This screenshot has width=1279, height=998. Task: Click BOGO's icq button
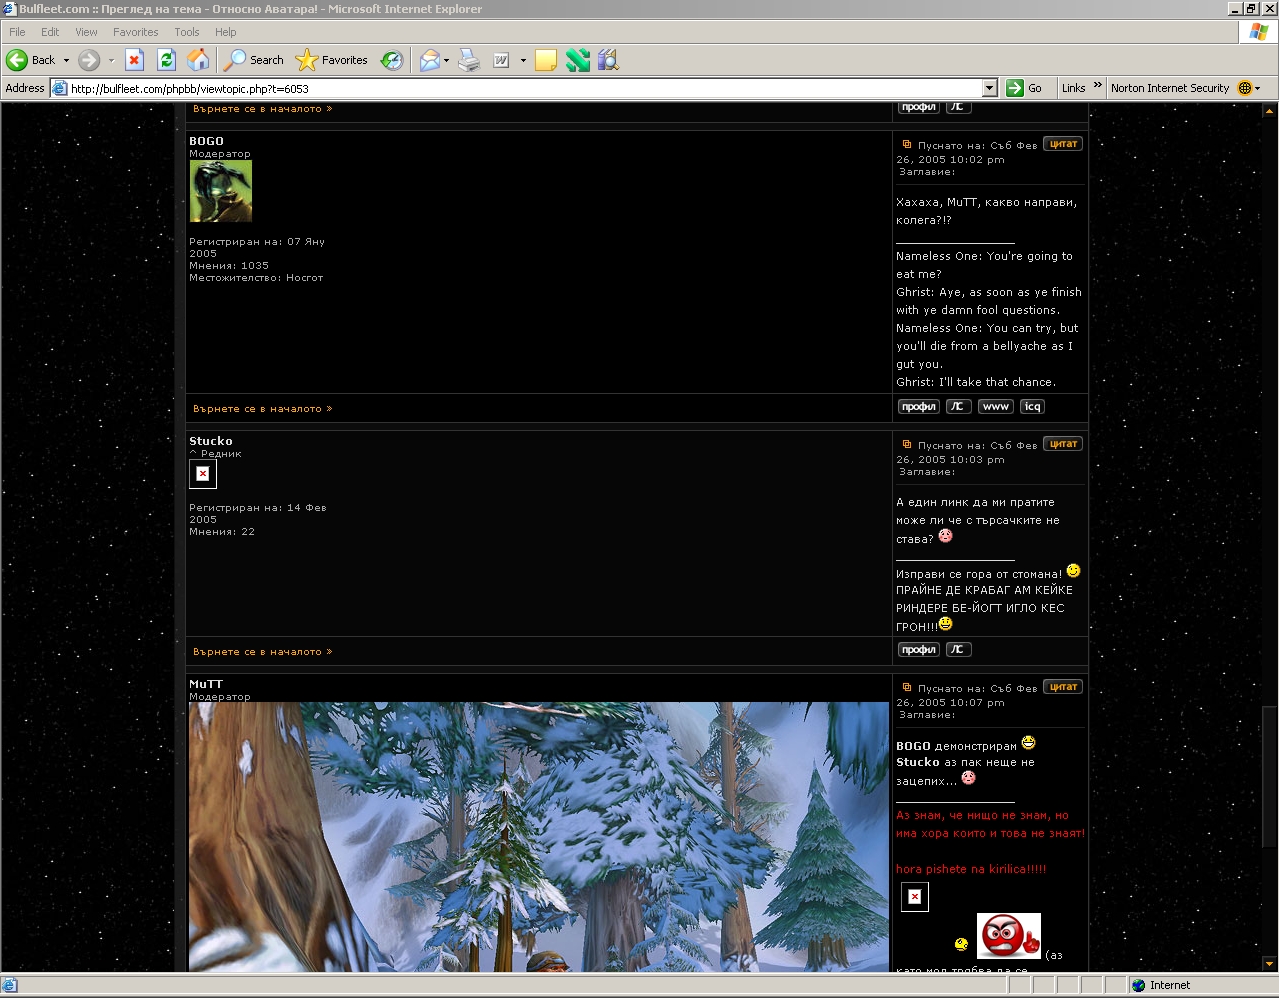(x=1032, y=407)
